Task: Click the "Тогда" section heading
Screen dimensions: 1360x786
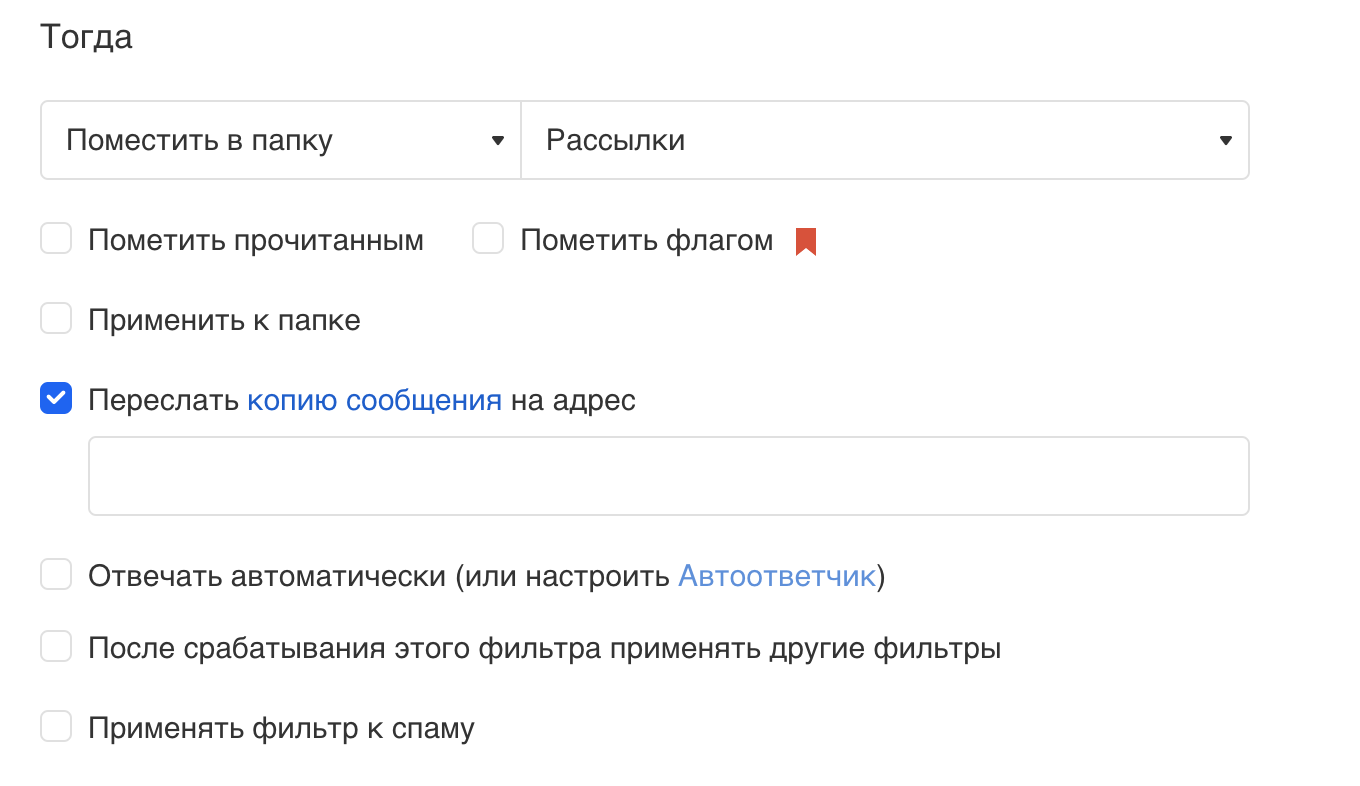Action: click(x=86, y=38)
